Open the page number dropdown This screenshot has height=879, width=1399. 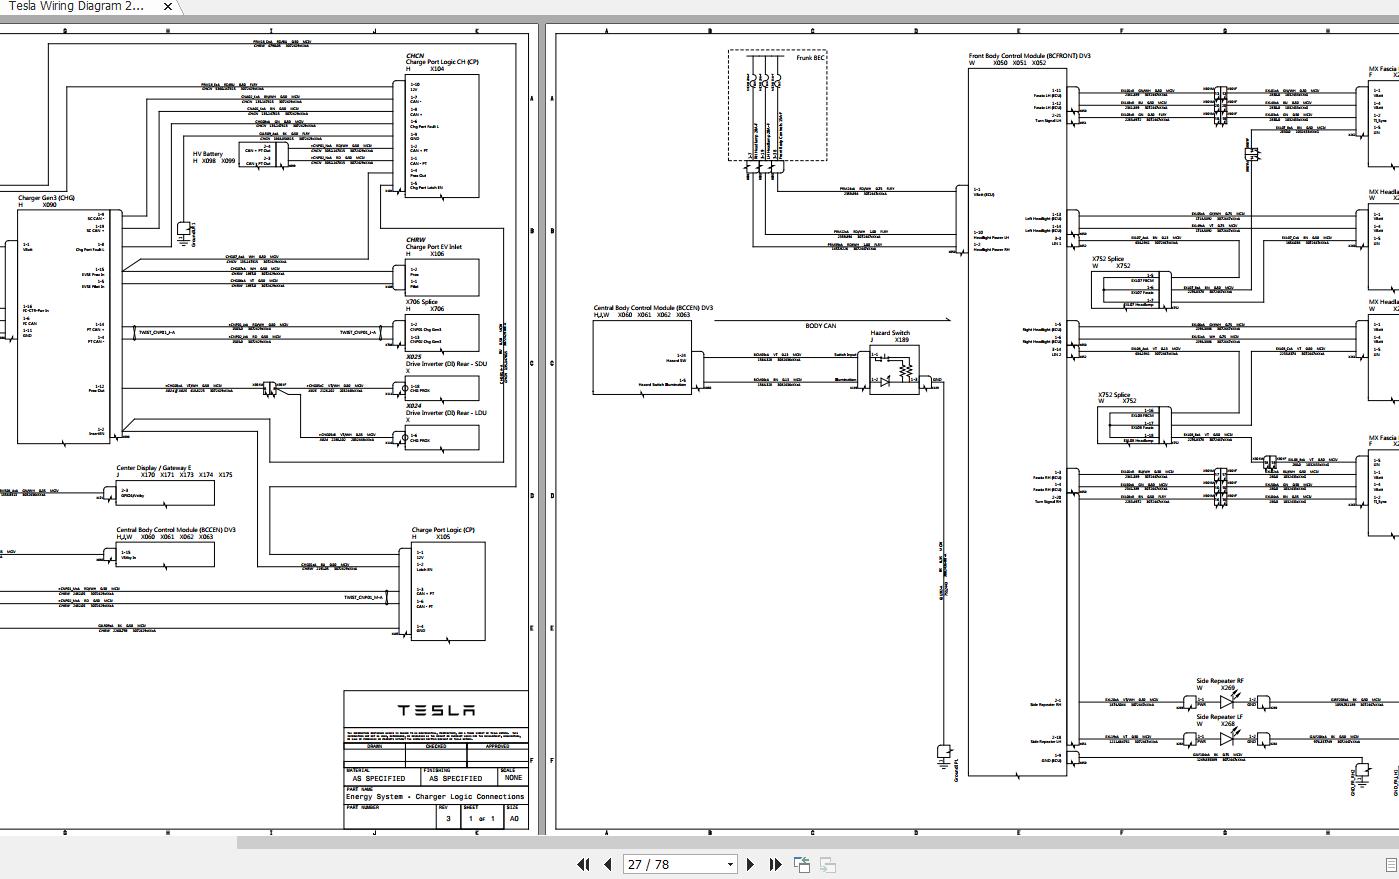[729, 864]
